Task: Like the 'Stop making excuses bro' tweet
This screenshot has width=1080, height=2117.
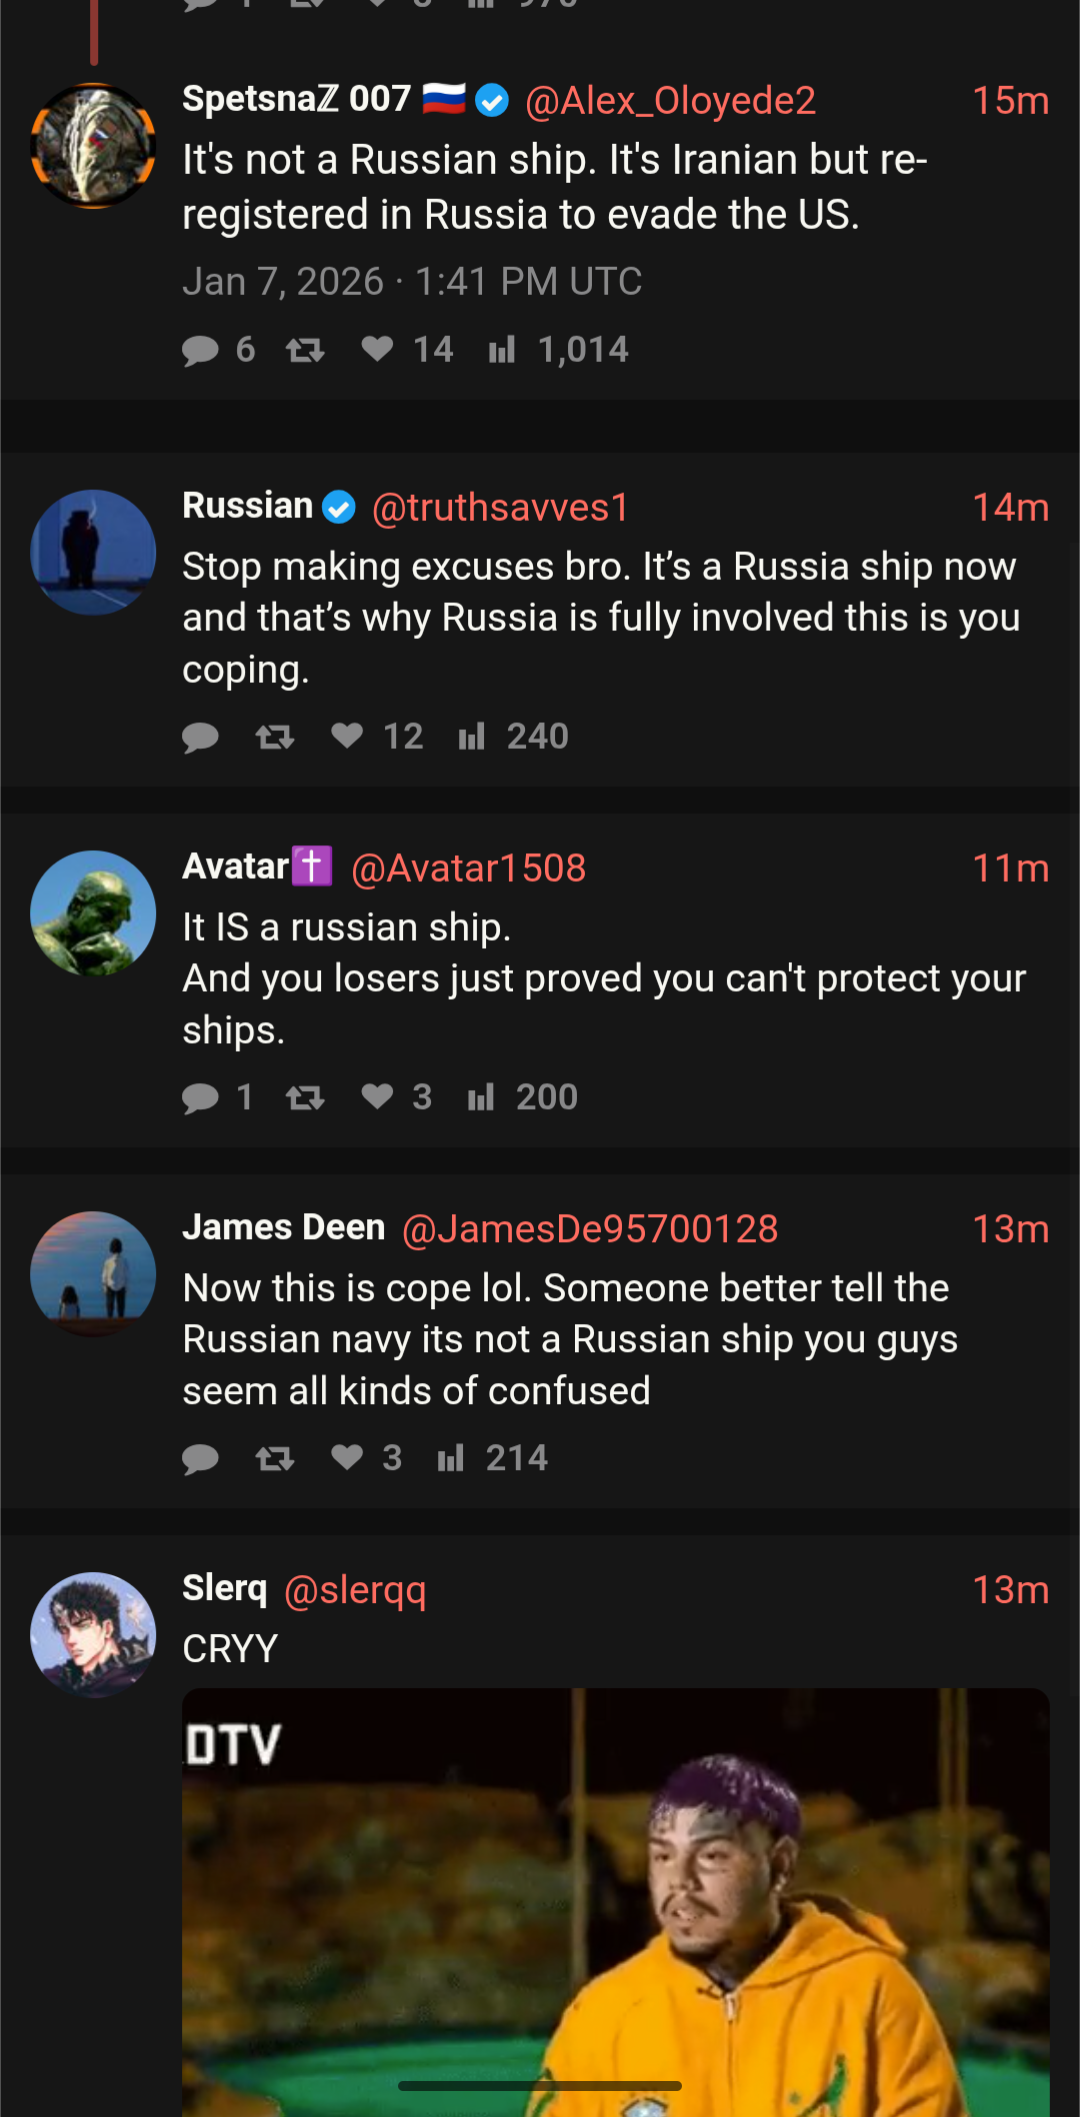Action: coord(347,736)
